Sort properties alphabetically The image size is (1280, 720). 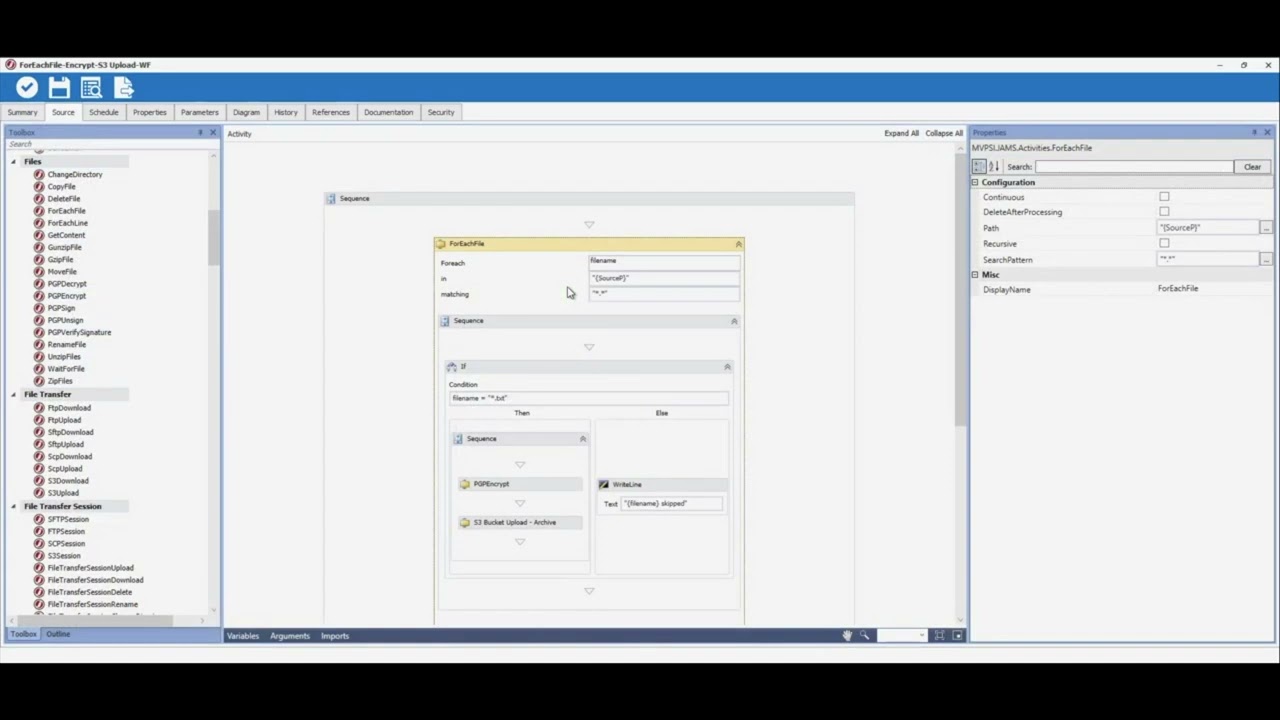[x=994, y=166]
